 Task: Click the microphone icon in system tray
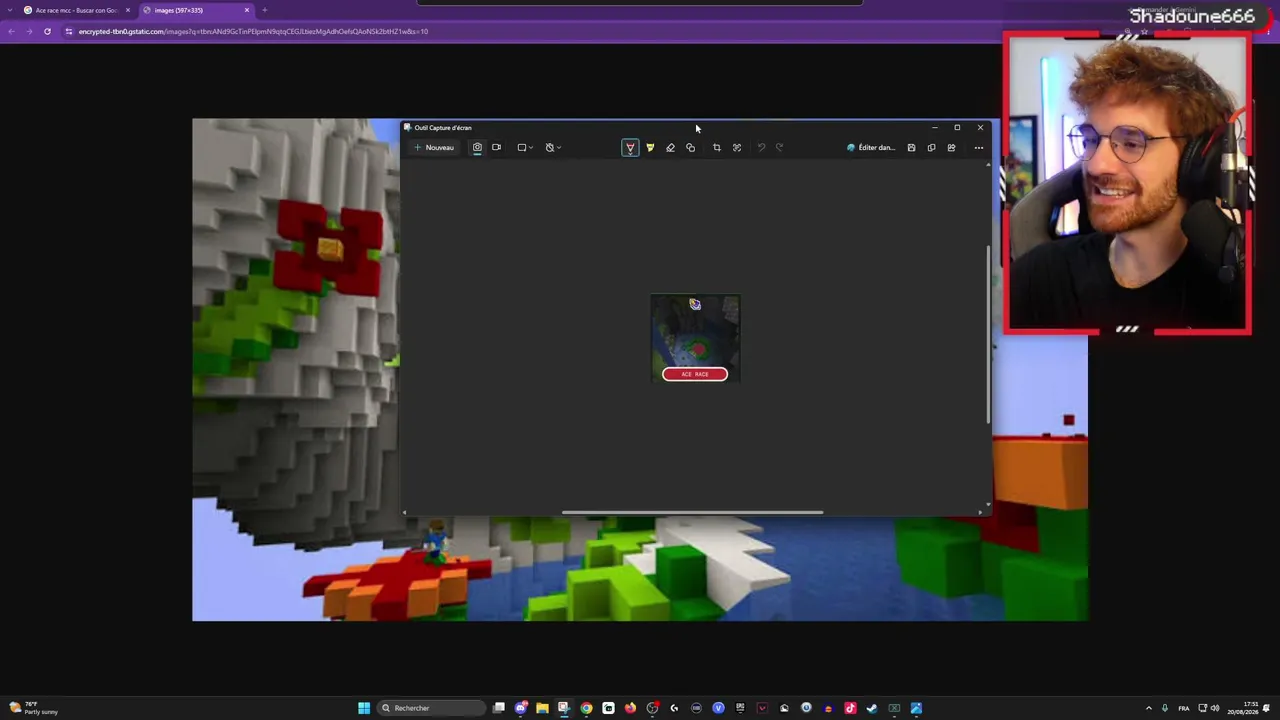click(1165, 708)
